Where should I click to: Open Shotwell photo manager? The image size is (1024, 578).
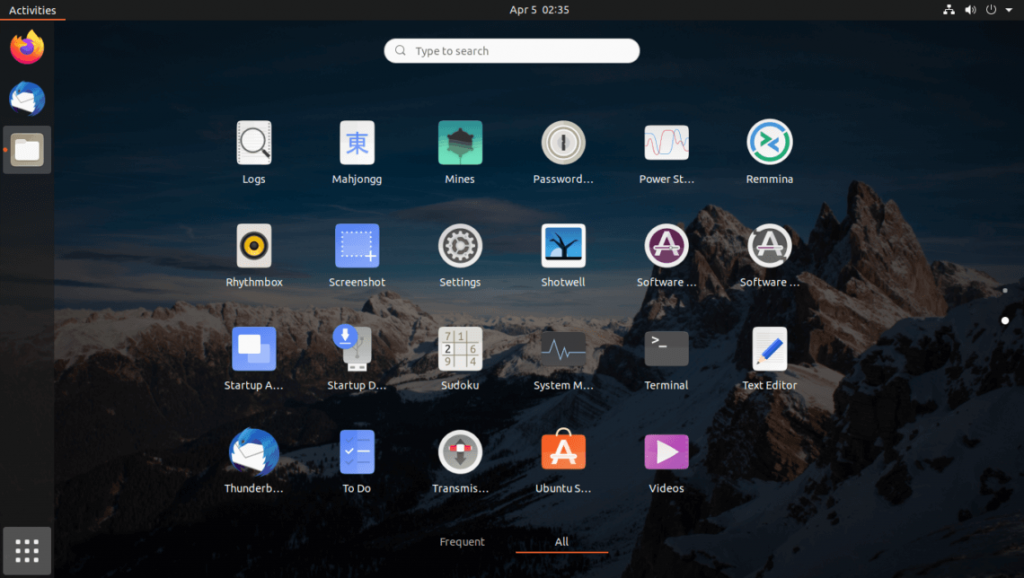[563, 244]
